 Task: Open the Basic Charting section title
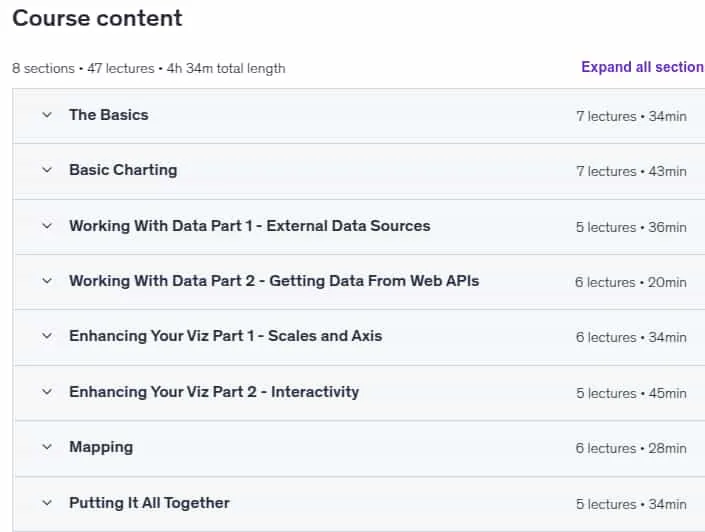click(x=123, y=170)
